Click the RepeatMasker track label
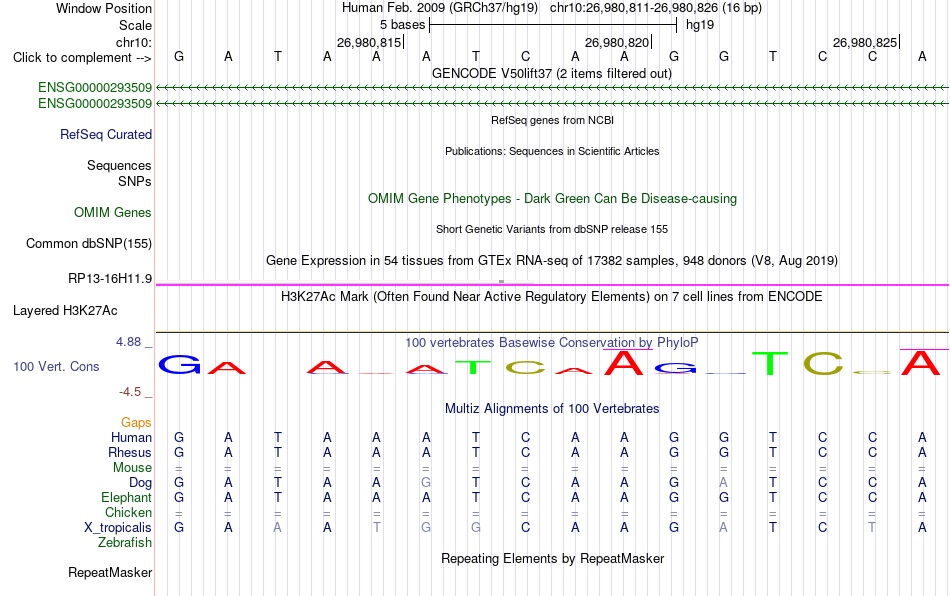 click(110, 572)
